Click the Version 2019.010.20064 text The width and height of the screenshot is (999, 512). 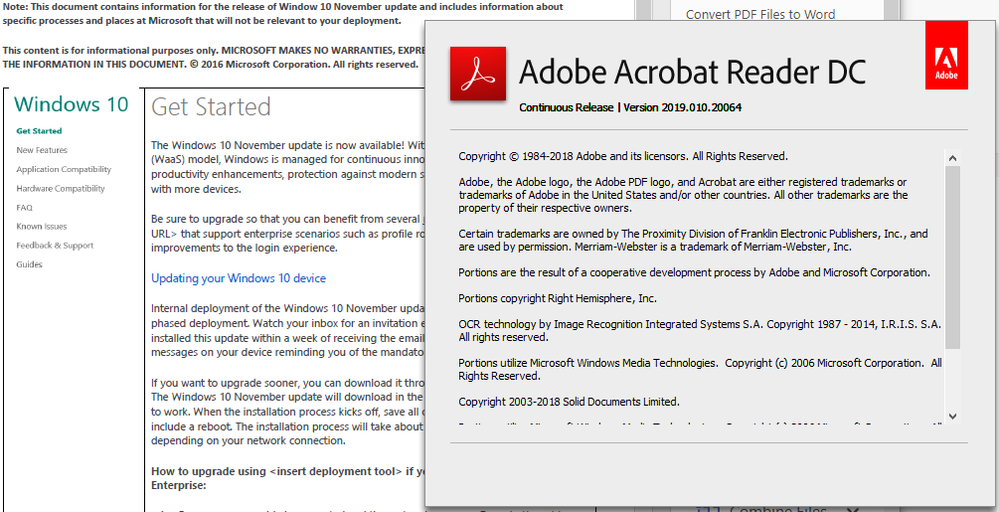click(x=682, y=108)
